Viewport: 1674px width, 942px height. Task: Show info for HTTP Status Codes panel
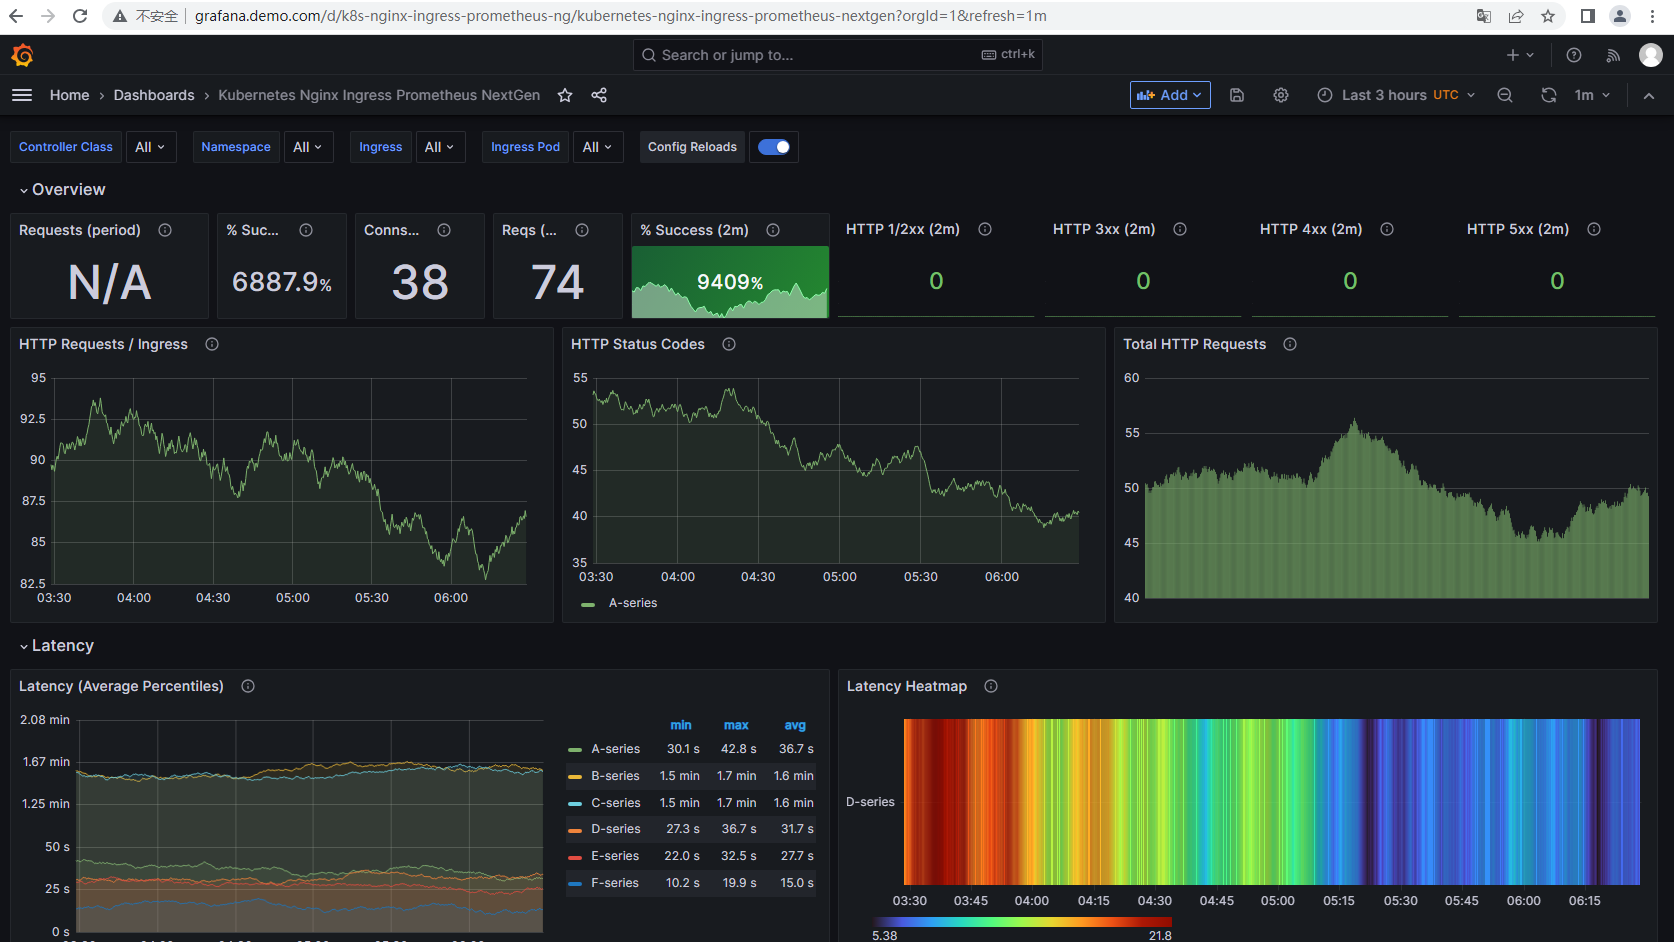[729, 344]
